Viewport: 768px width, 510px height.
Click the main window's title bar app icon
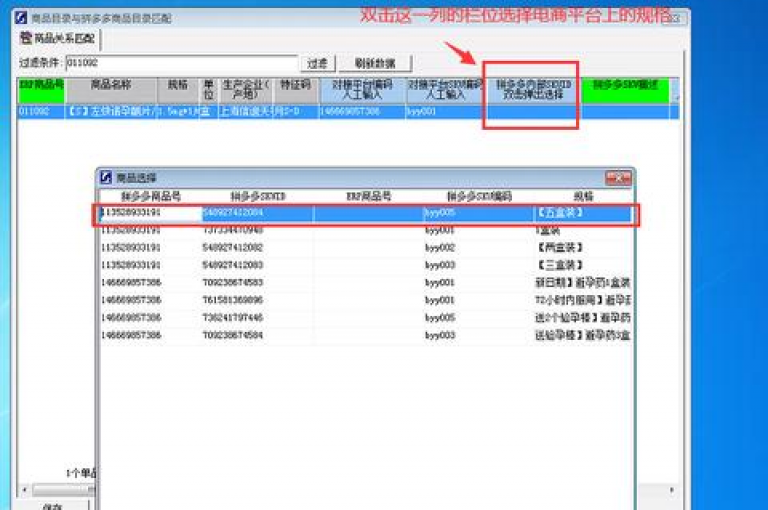pos(21,18)
